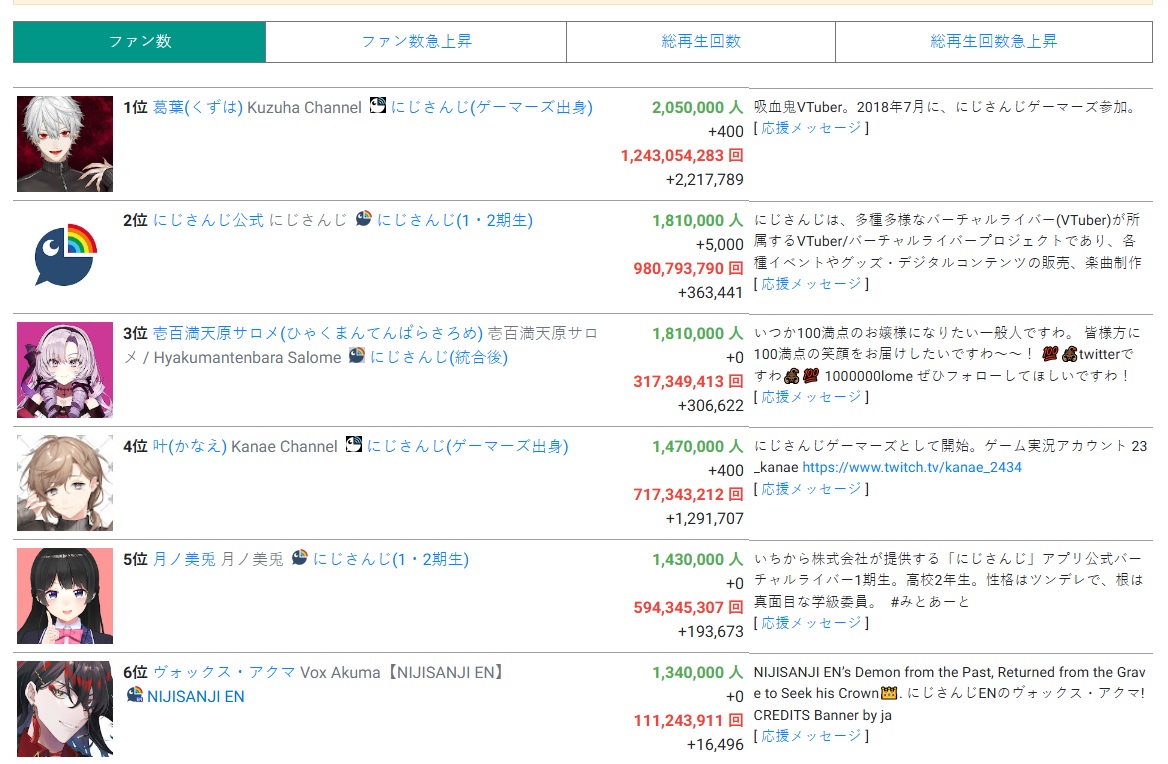Click the +2,217,789 view increase
This screenshot has width=1168, height=764.
pyautogui.click(x=705, y=179)
